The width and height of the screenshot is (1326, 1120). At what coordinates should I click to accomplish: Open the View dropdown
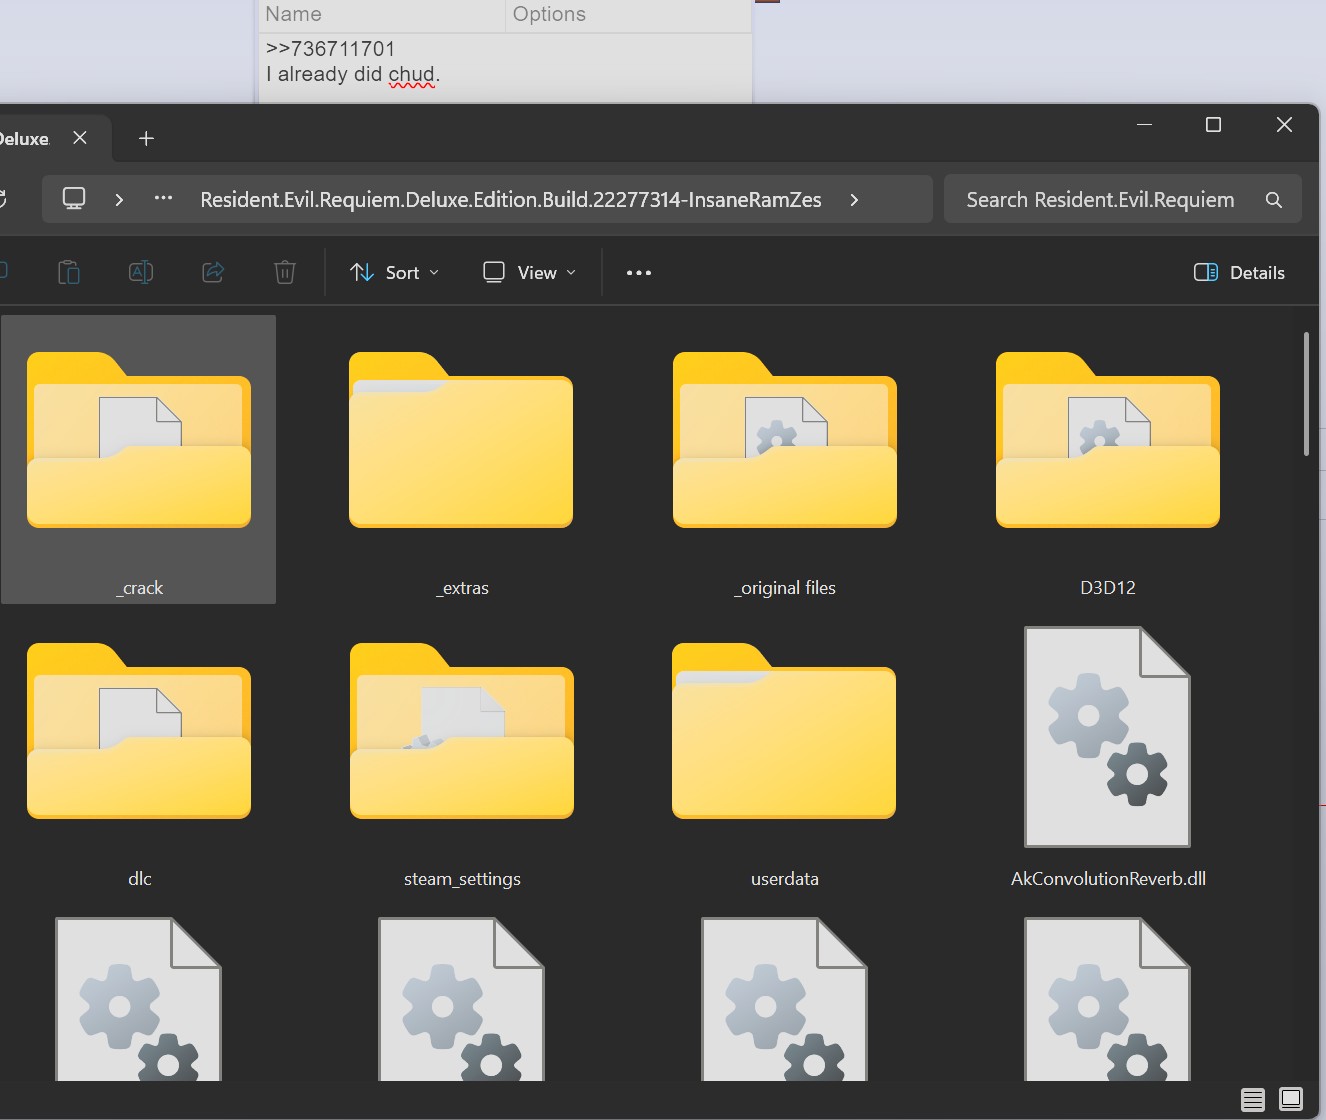coord(529,273)
